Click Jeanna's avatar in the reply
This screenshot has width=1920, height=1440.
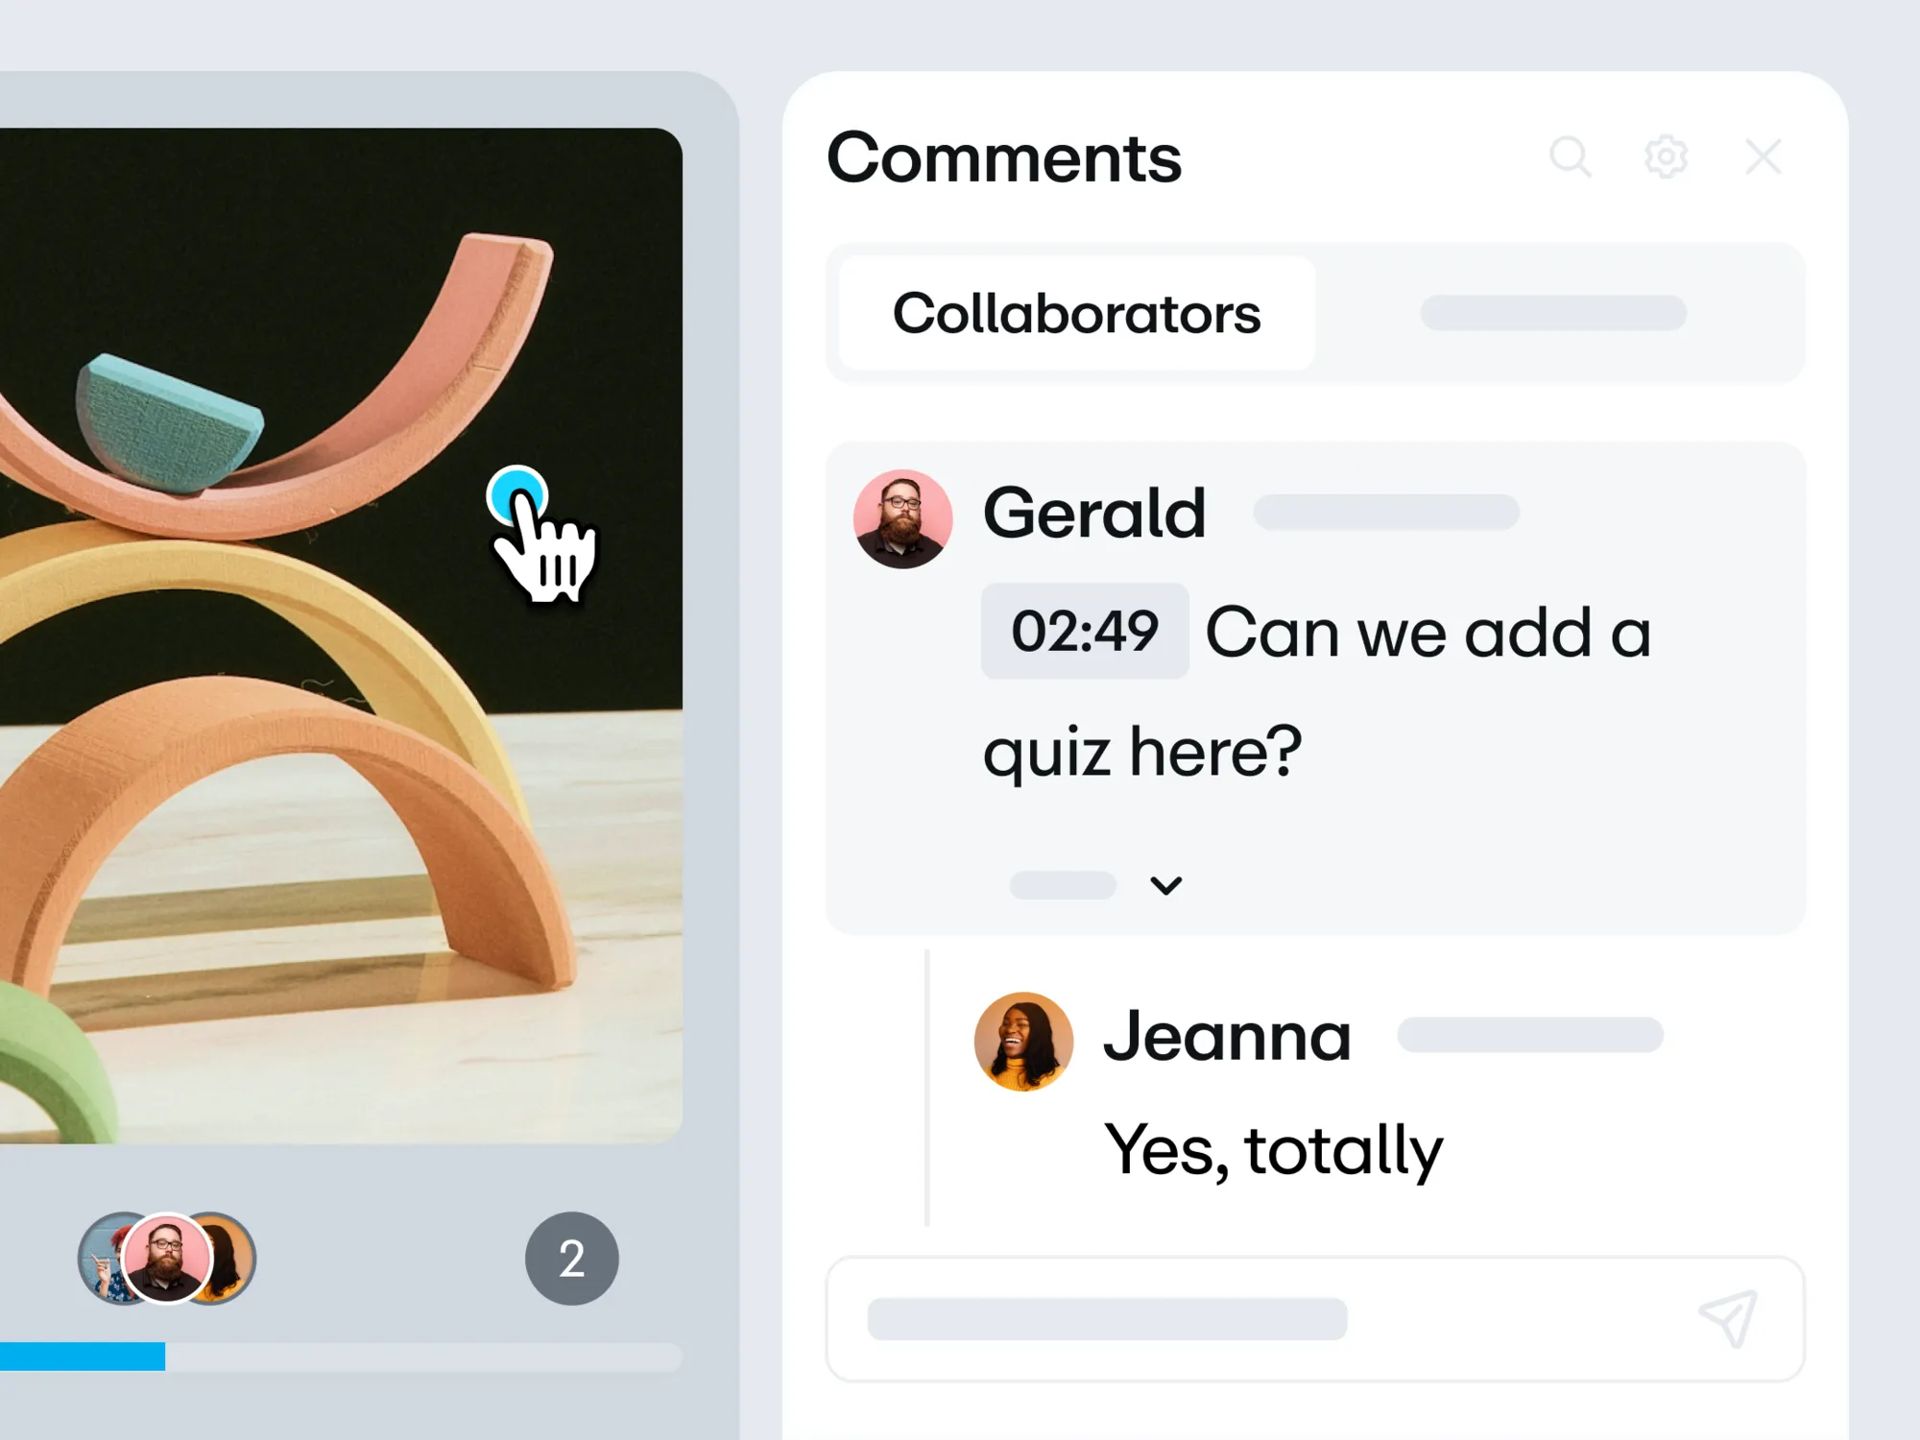1023,1041
